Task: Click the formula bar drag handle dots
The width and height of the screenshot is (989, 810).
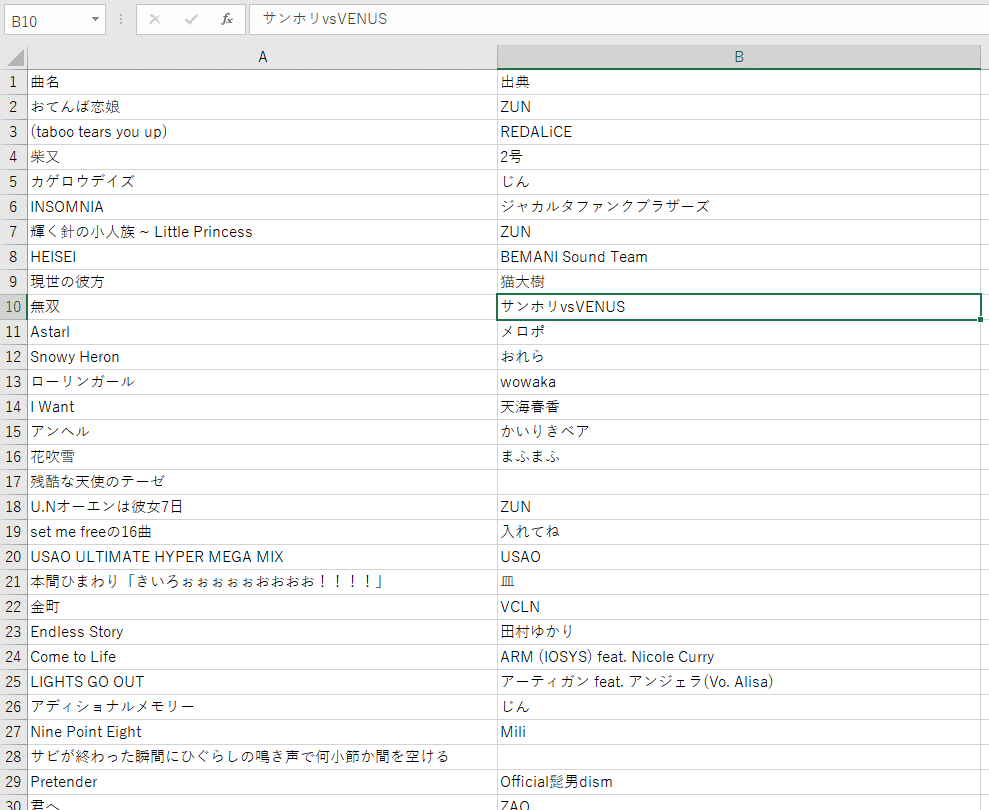Action: tap(120, 20)
